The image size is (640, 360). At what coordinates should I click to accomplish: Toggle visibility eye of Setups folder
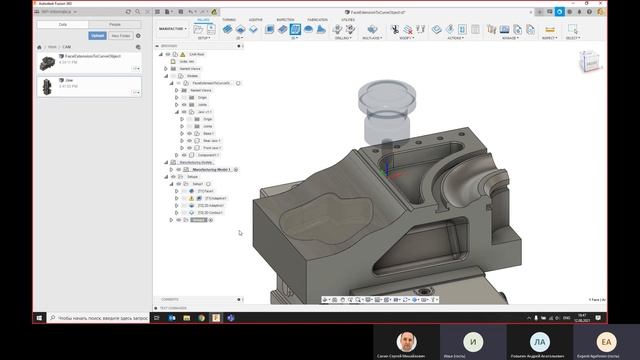click(x=173, y=177)
